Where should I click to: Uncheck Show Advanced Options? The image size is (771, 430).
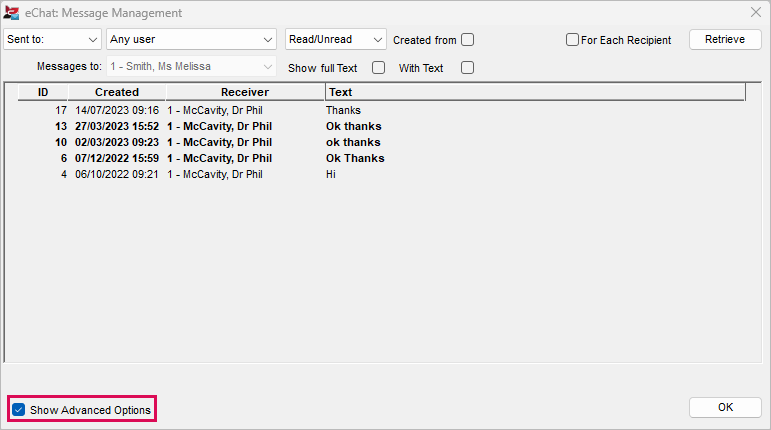tap(19, 410)
